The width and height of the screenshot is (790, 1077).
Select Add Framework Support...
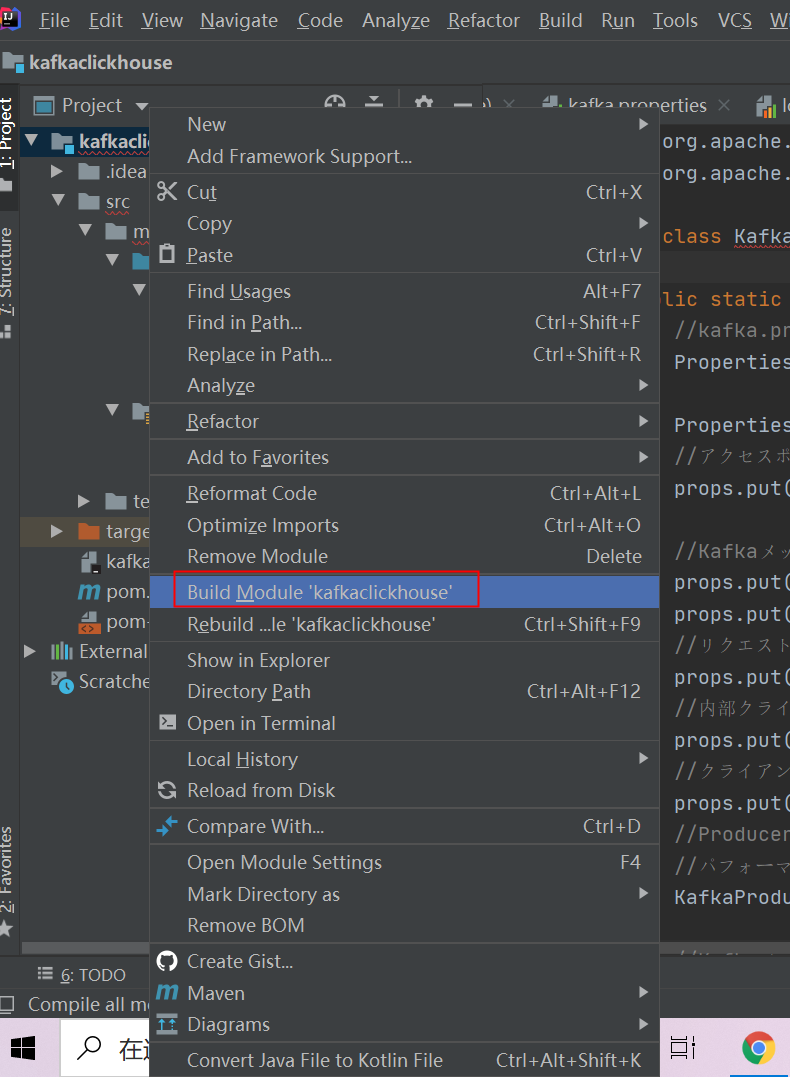404,156
